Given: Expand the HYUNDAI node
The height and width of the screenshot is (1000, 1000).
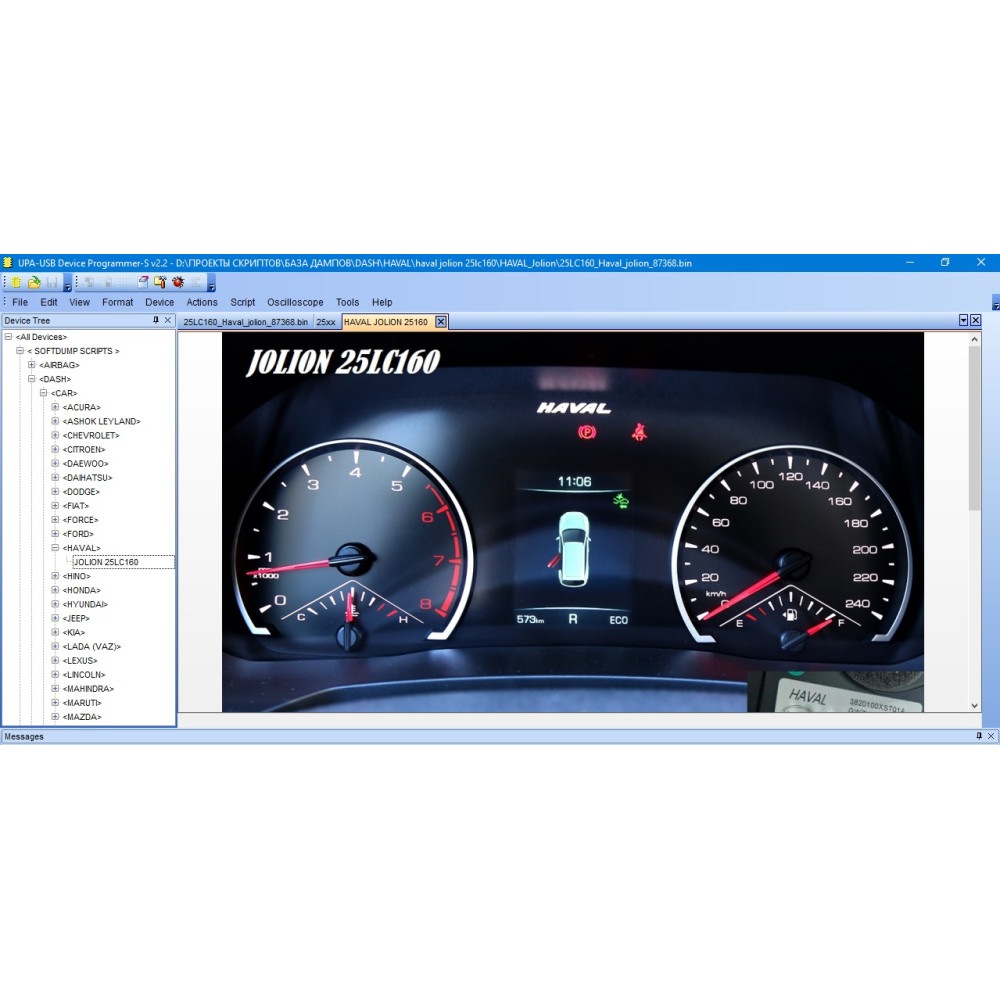Looking at the screenshot, I should click(x=55, y=604).
